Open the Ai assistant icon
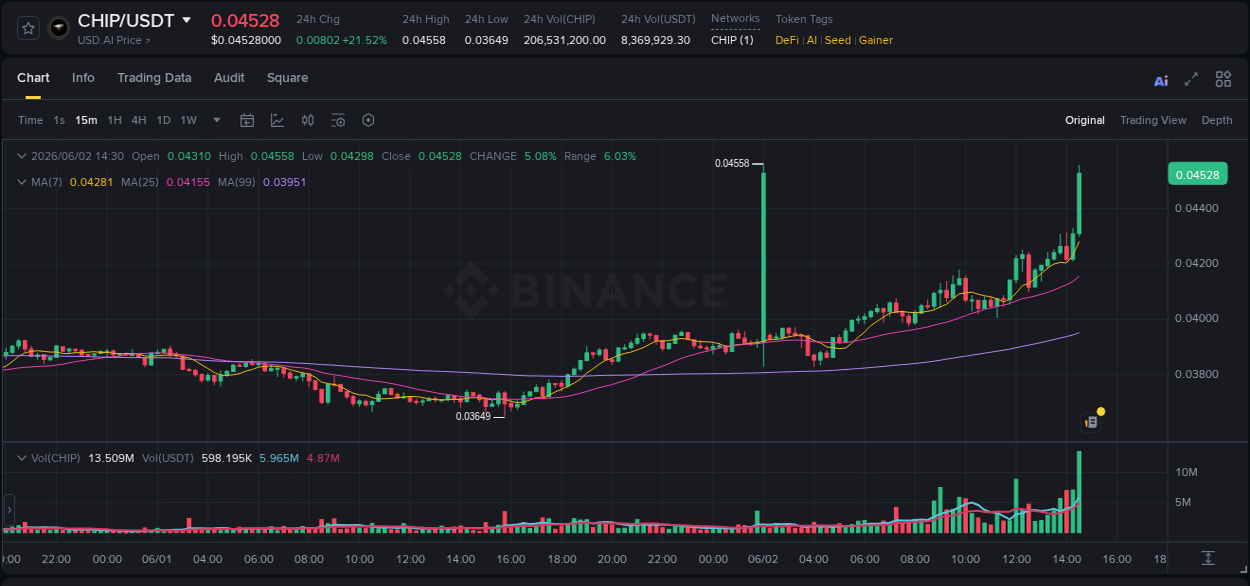The image size is (1250, 586). tap(1161, 80)
